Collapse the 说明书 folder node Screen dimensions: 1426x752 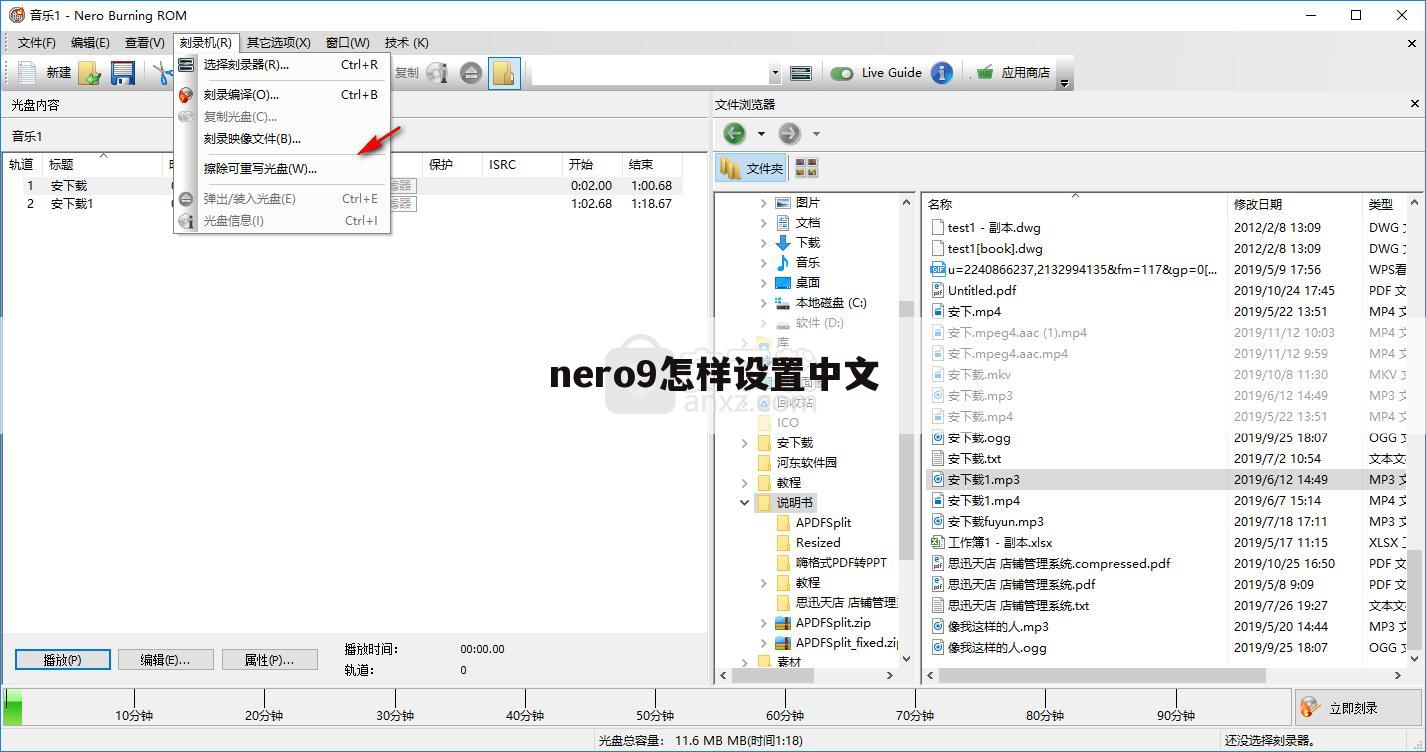pos(745,502)
